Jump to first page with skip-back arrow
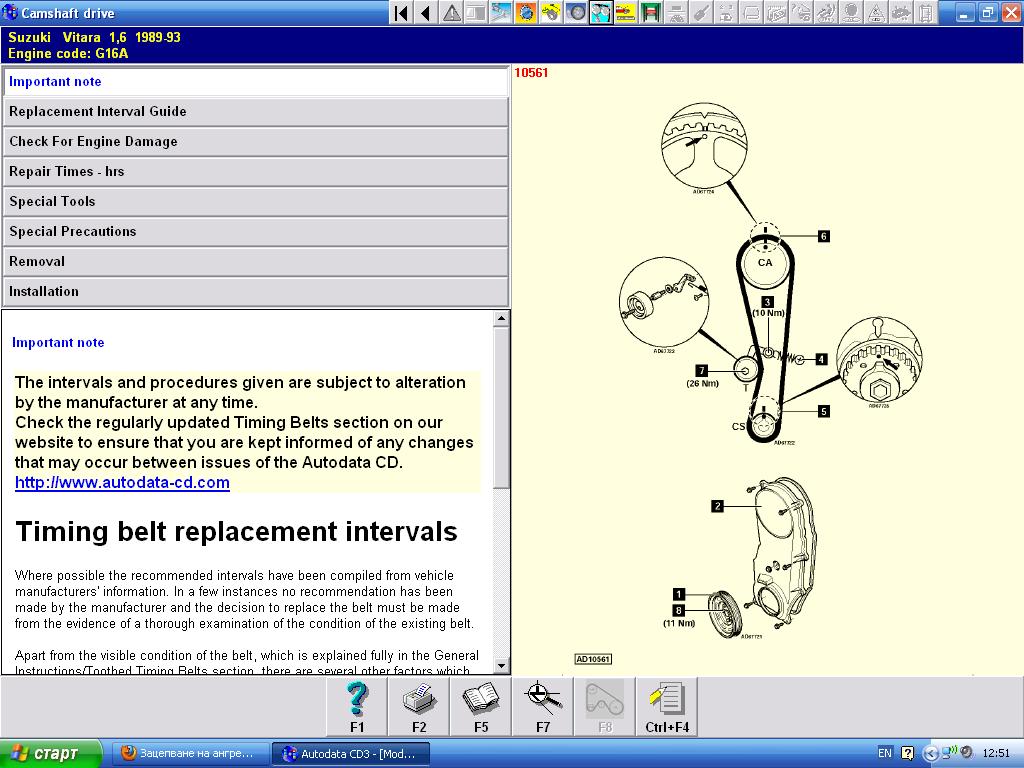This screenshot has width=1024, height=768. [401, 13]
